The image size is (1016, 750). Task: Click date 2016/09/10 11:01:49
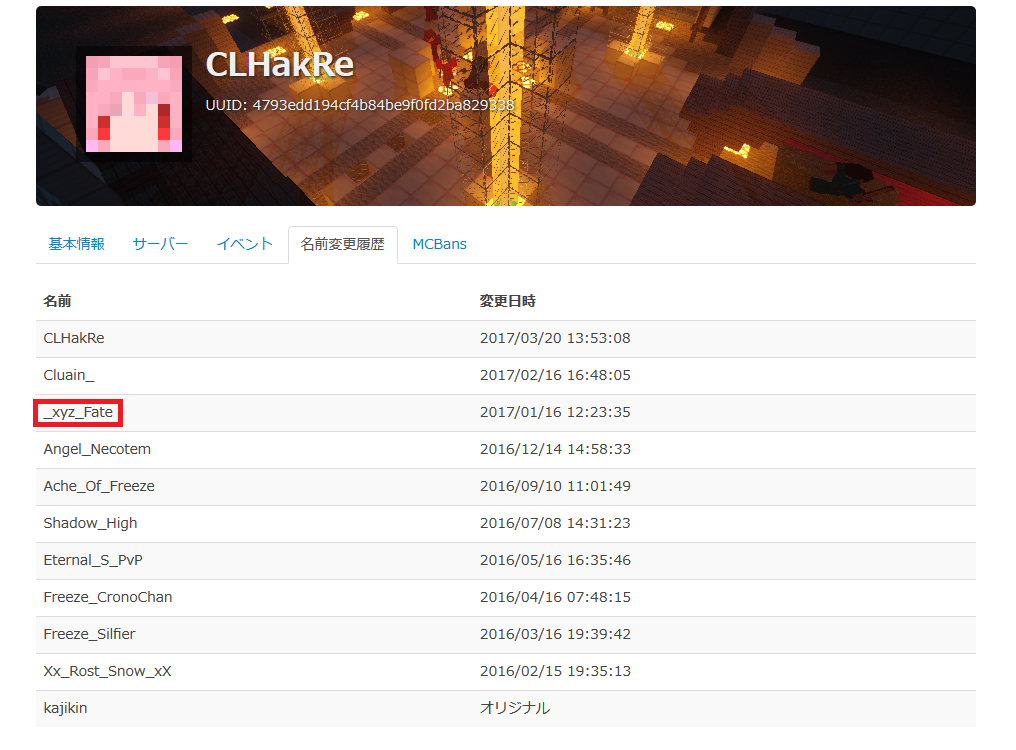(x=555, y=486)
